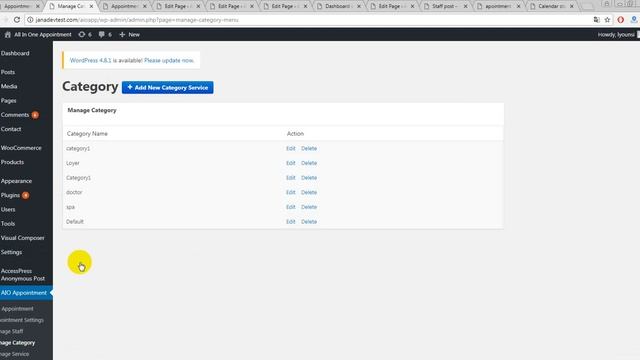The height and width of the screenshot is (360, 640).
Task: Open Contact in the sidebar
Action: point(11,129)
